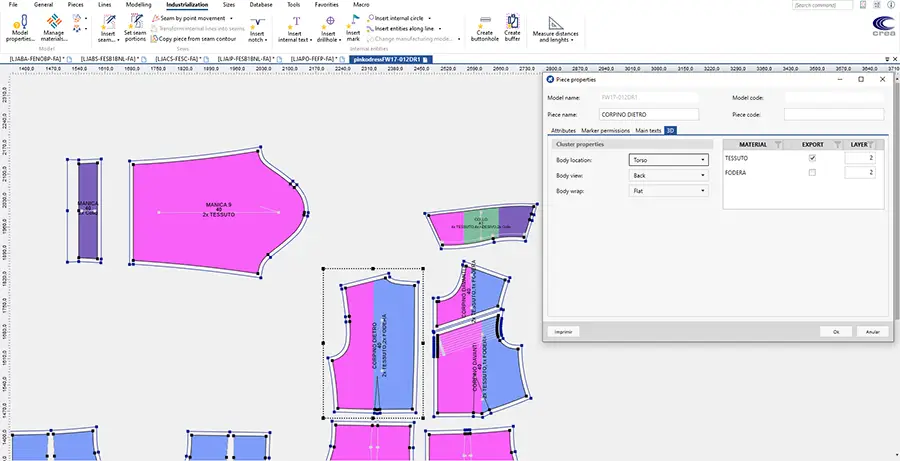
Task: Open Model properties tool
Action: [x=19, y=28]
